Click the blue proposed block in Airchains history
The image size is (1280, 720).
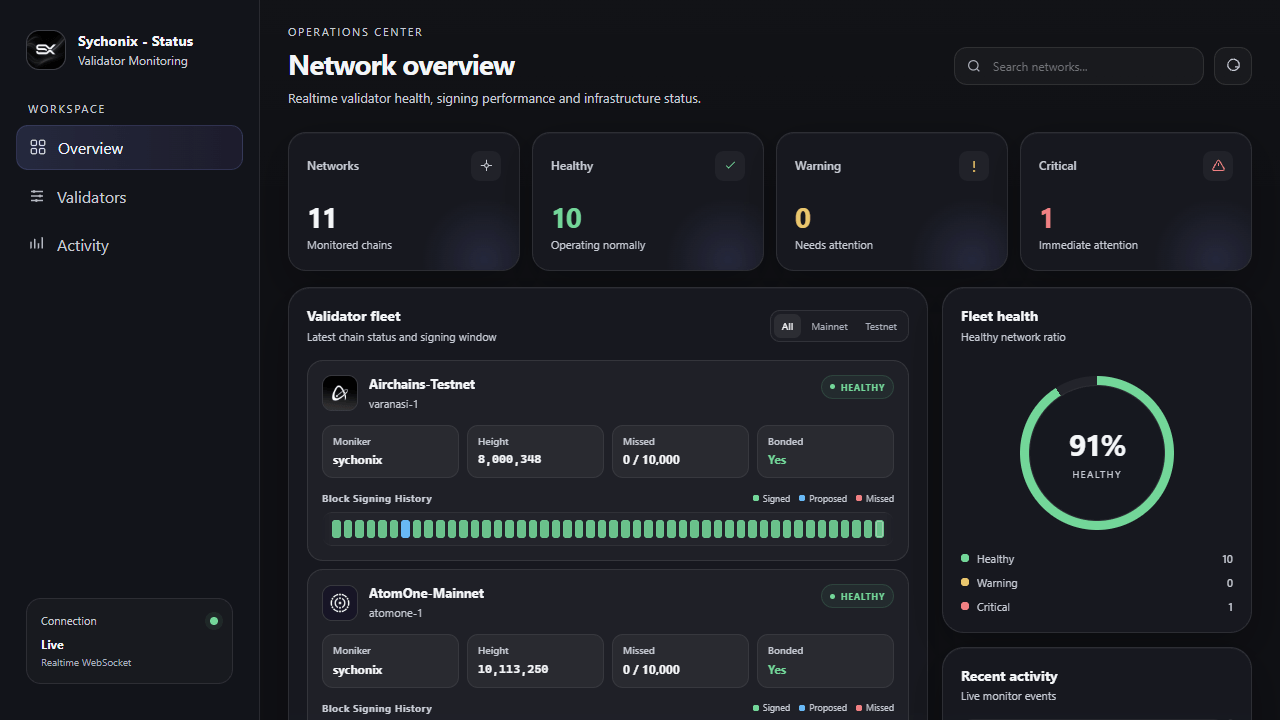(x=405, y=529)
